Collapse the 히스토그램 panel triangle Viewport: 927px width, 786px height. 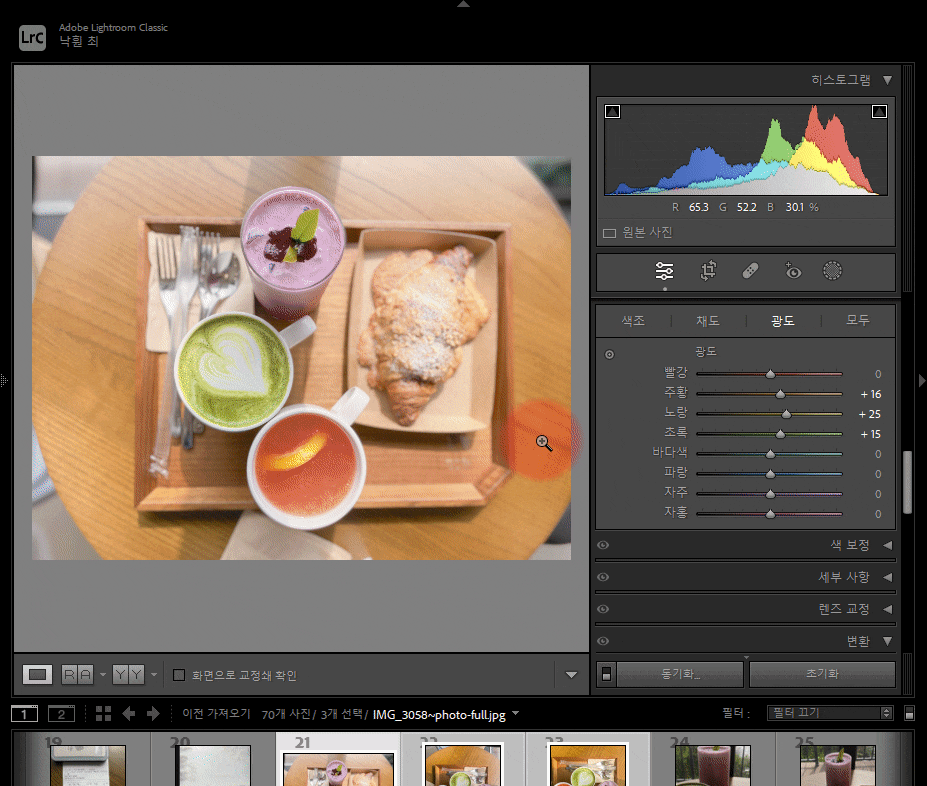(887, 80)
